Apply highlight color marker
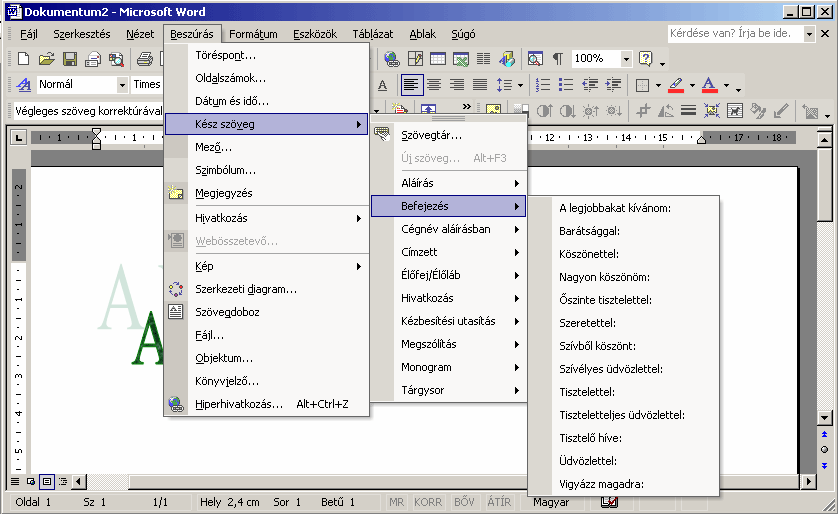 click(x=676, y=84)
